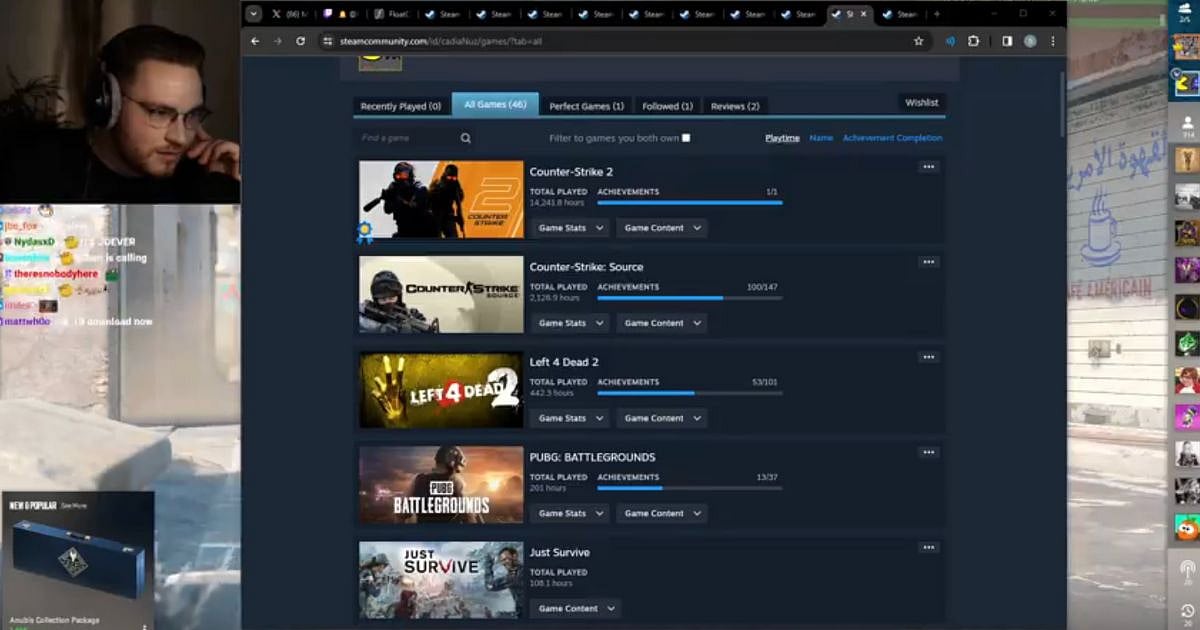This screenshot has height=630, width=1200.
Task: Toggle 'Filter to games you both own' checkbox
Action: pyautogui.click(x=686, y=138)
